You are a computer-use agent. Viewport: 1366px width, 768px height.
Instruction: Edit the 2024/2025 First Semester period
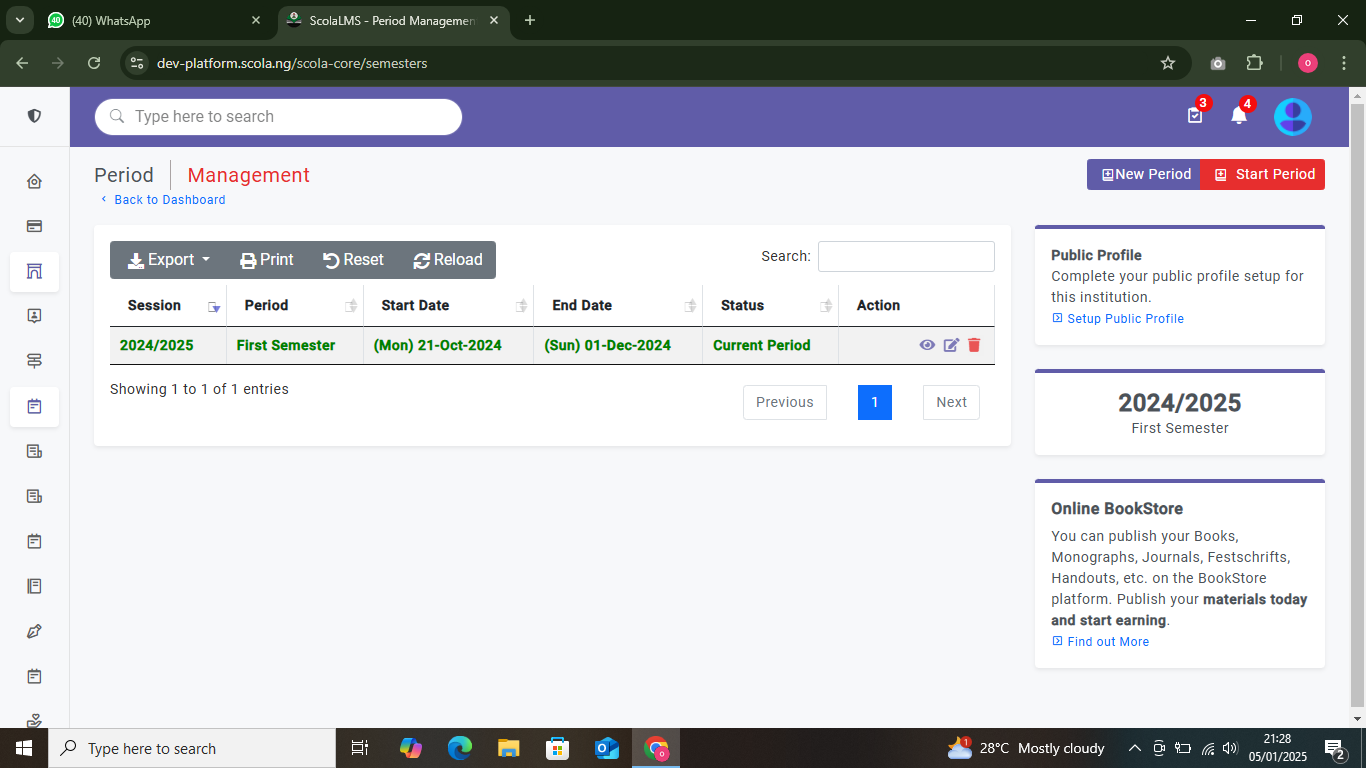(x=951, y=345)
